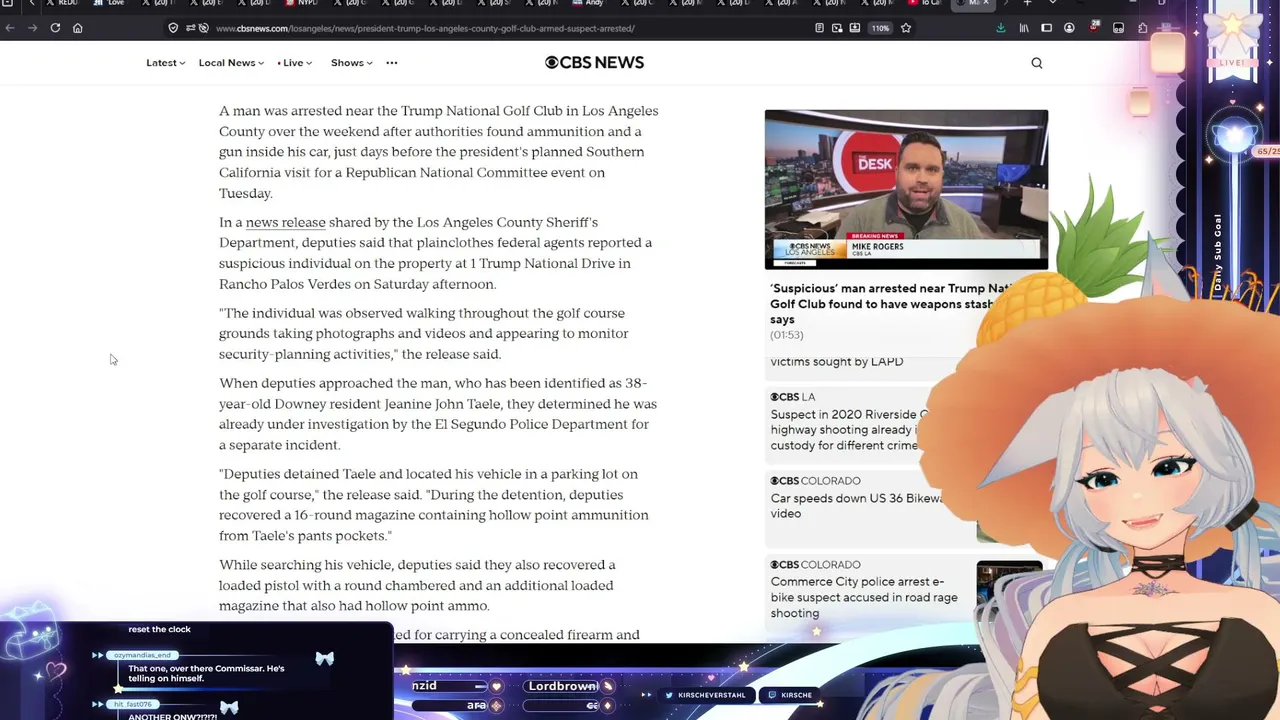Open the extensions puzzle icon

click(1143, 28)
